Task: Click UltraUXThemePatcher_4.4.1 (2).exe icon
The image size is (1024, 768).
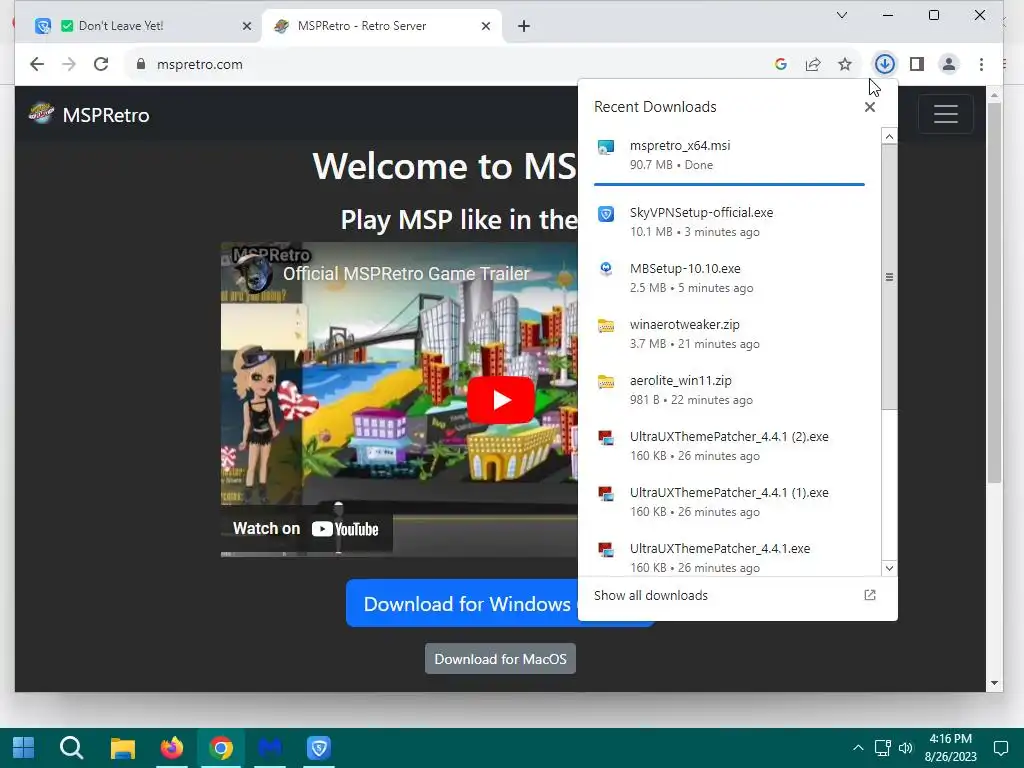Action: point(606,438)
